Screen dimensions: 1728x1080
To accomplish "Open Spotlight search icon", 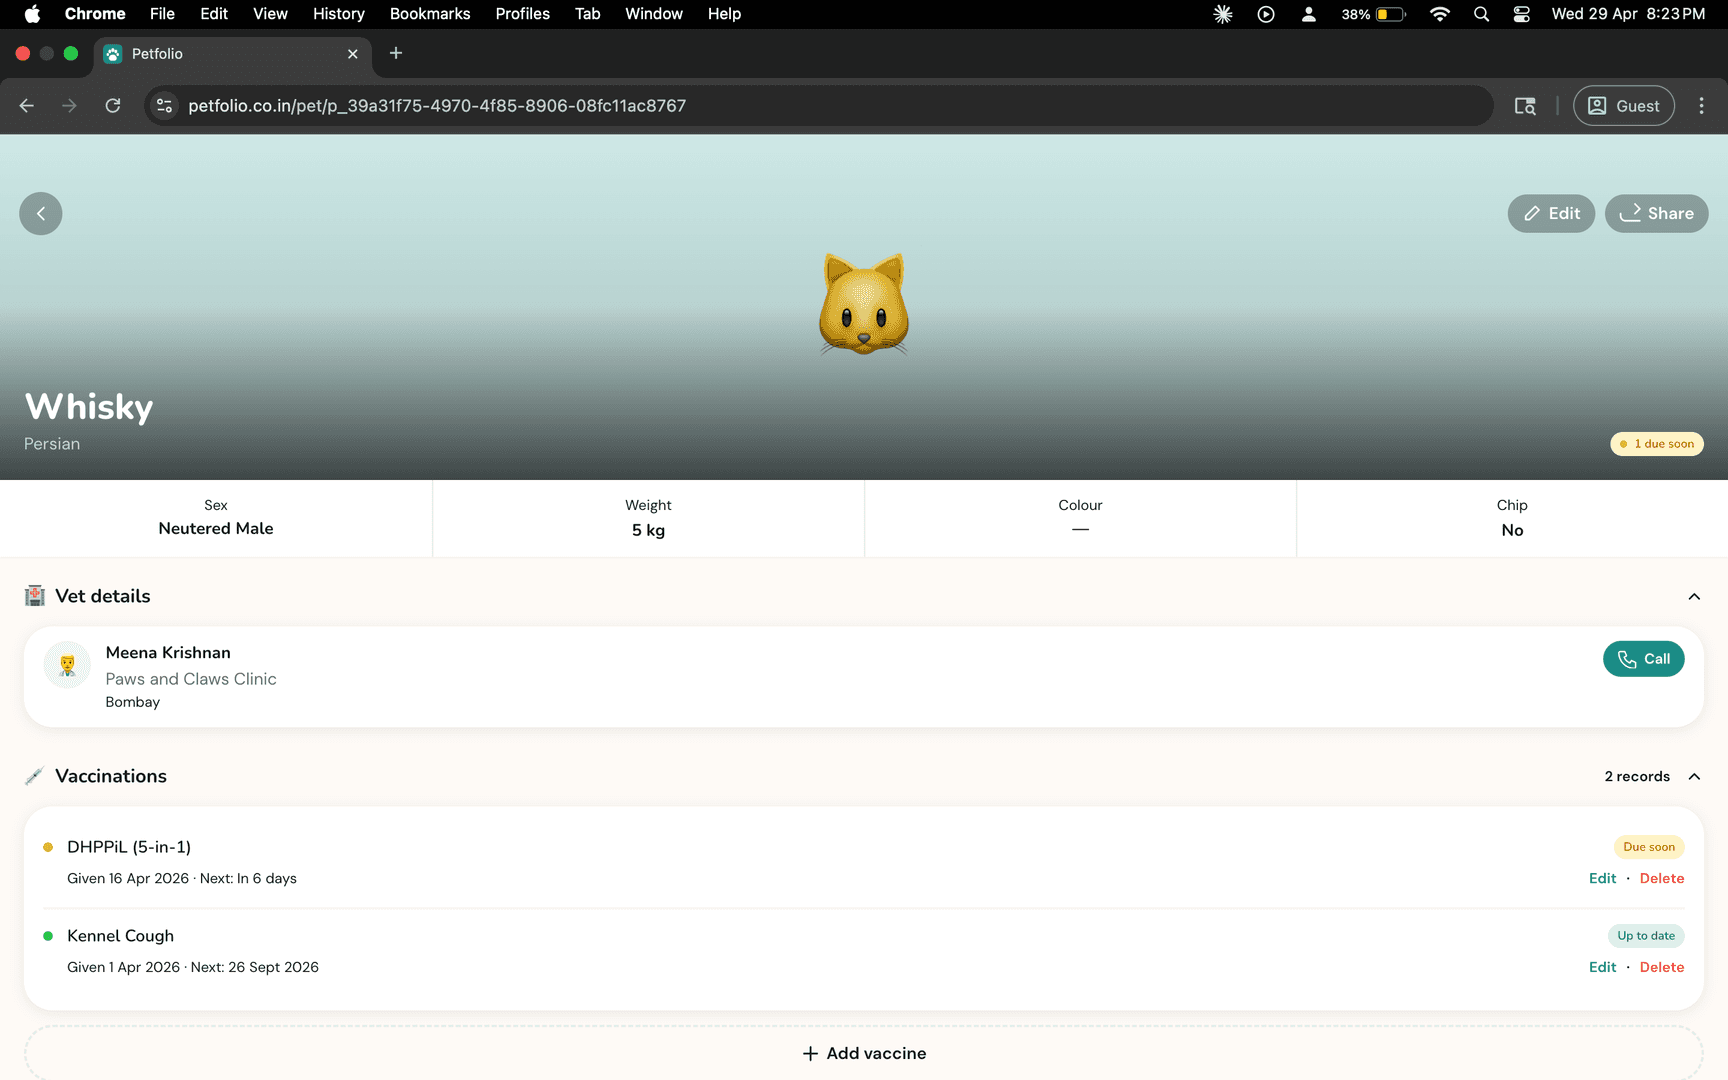I will (x=1481, y=14).
